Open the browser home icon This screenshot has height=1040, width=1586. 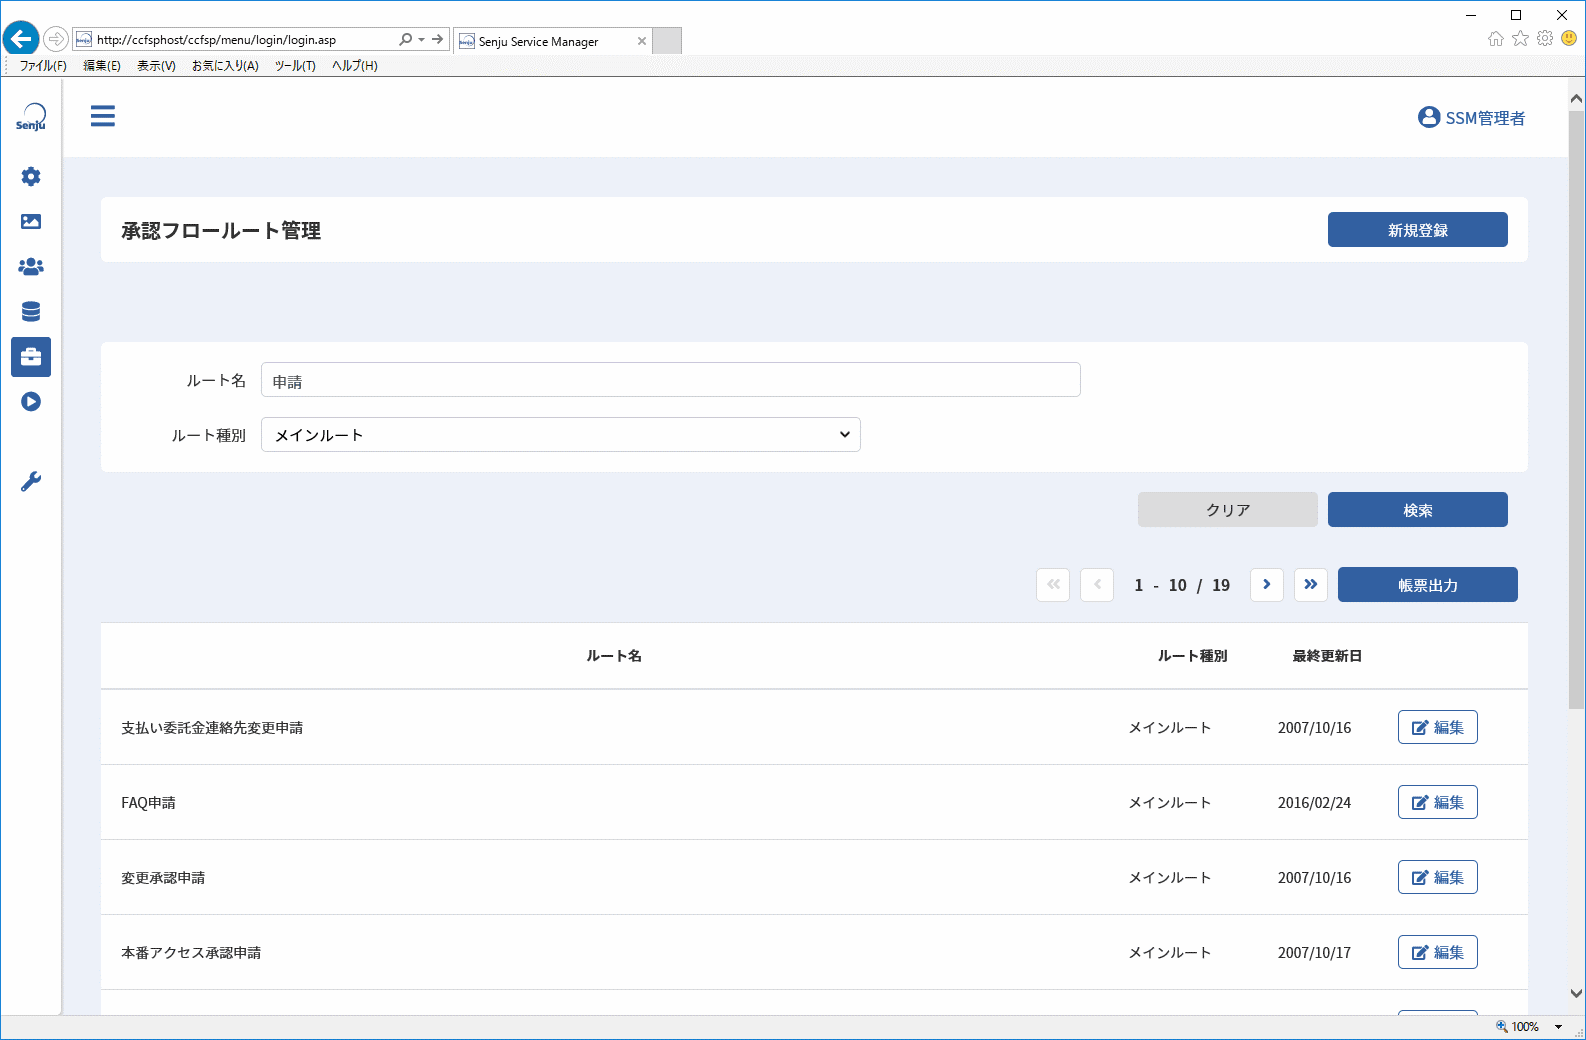pyautogui.click(x=1496, y=39)
